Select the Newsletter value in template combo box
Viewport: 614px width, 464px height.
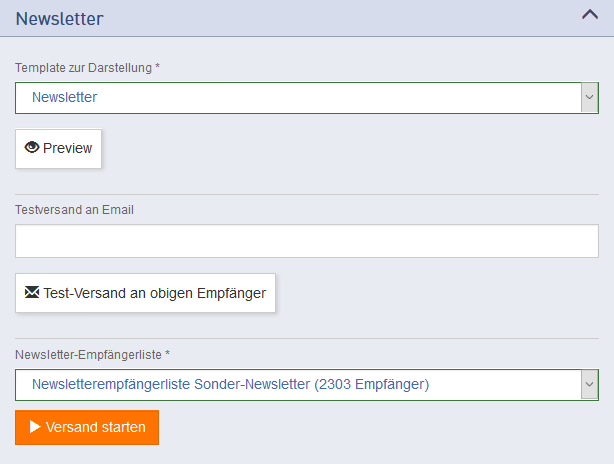click(x=64, y=97)
